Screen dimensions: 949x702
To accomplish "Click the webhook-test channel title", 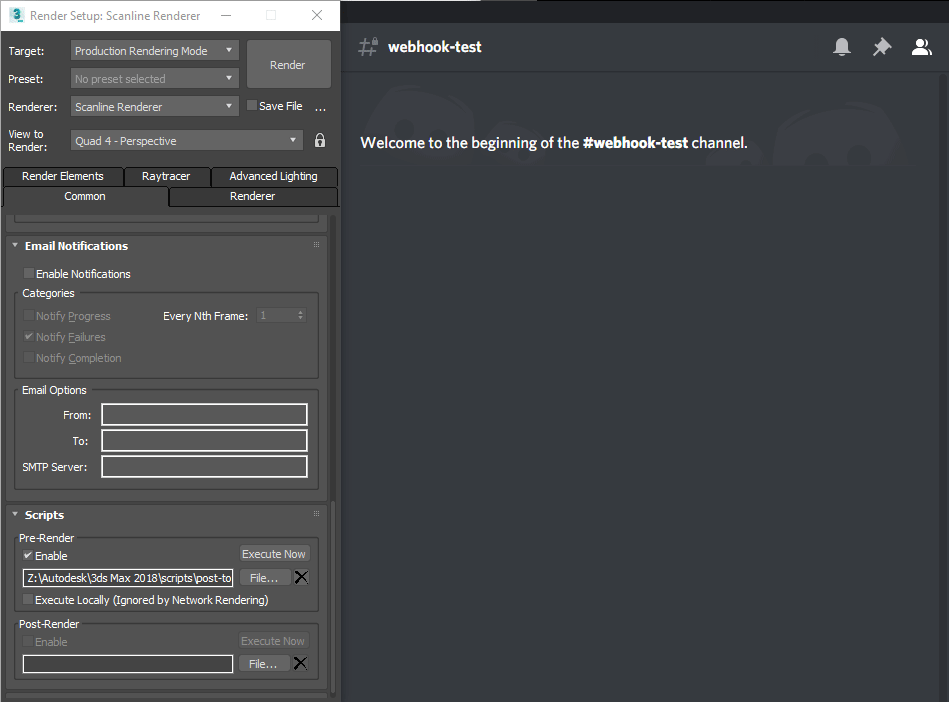I will (435, 47).
